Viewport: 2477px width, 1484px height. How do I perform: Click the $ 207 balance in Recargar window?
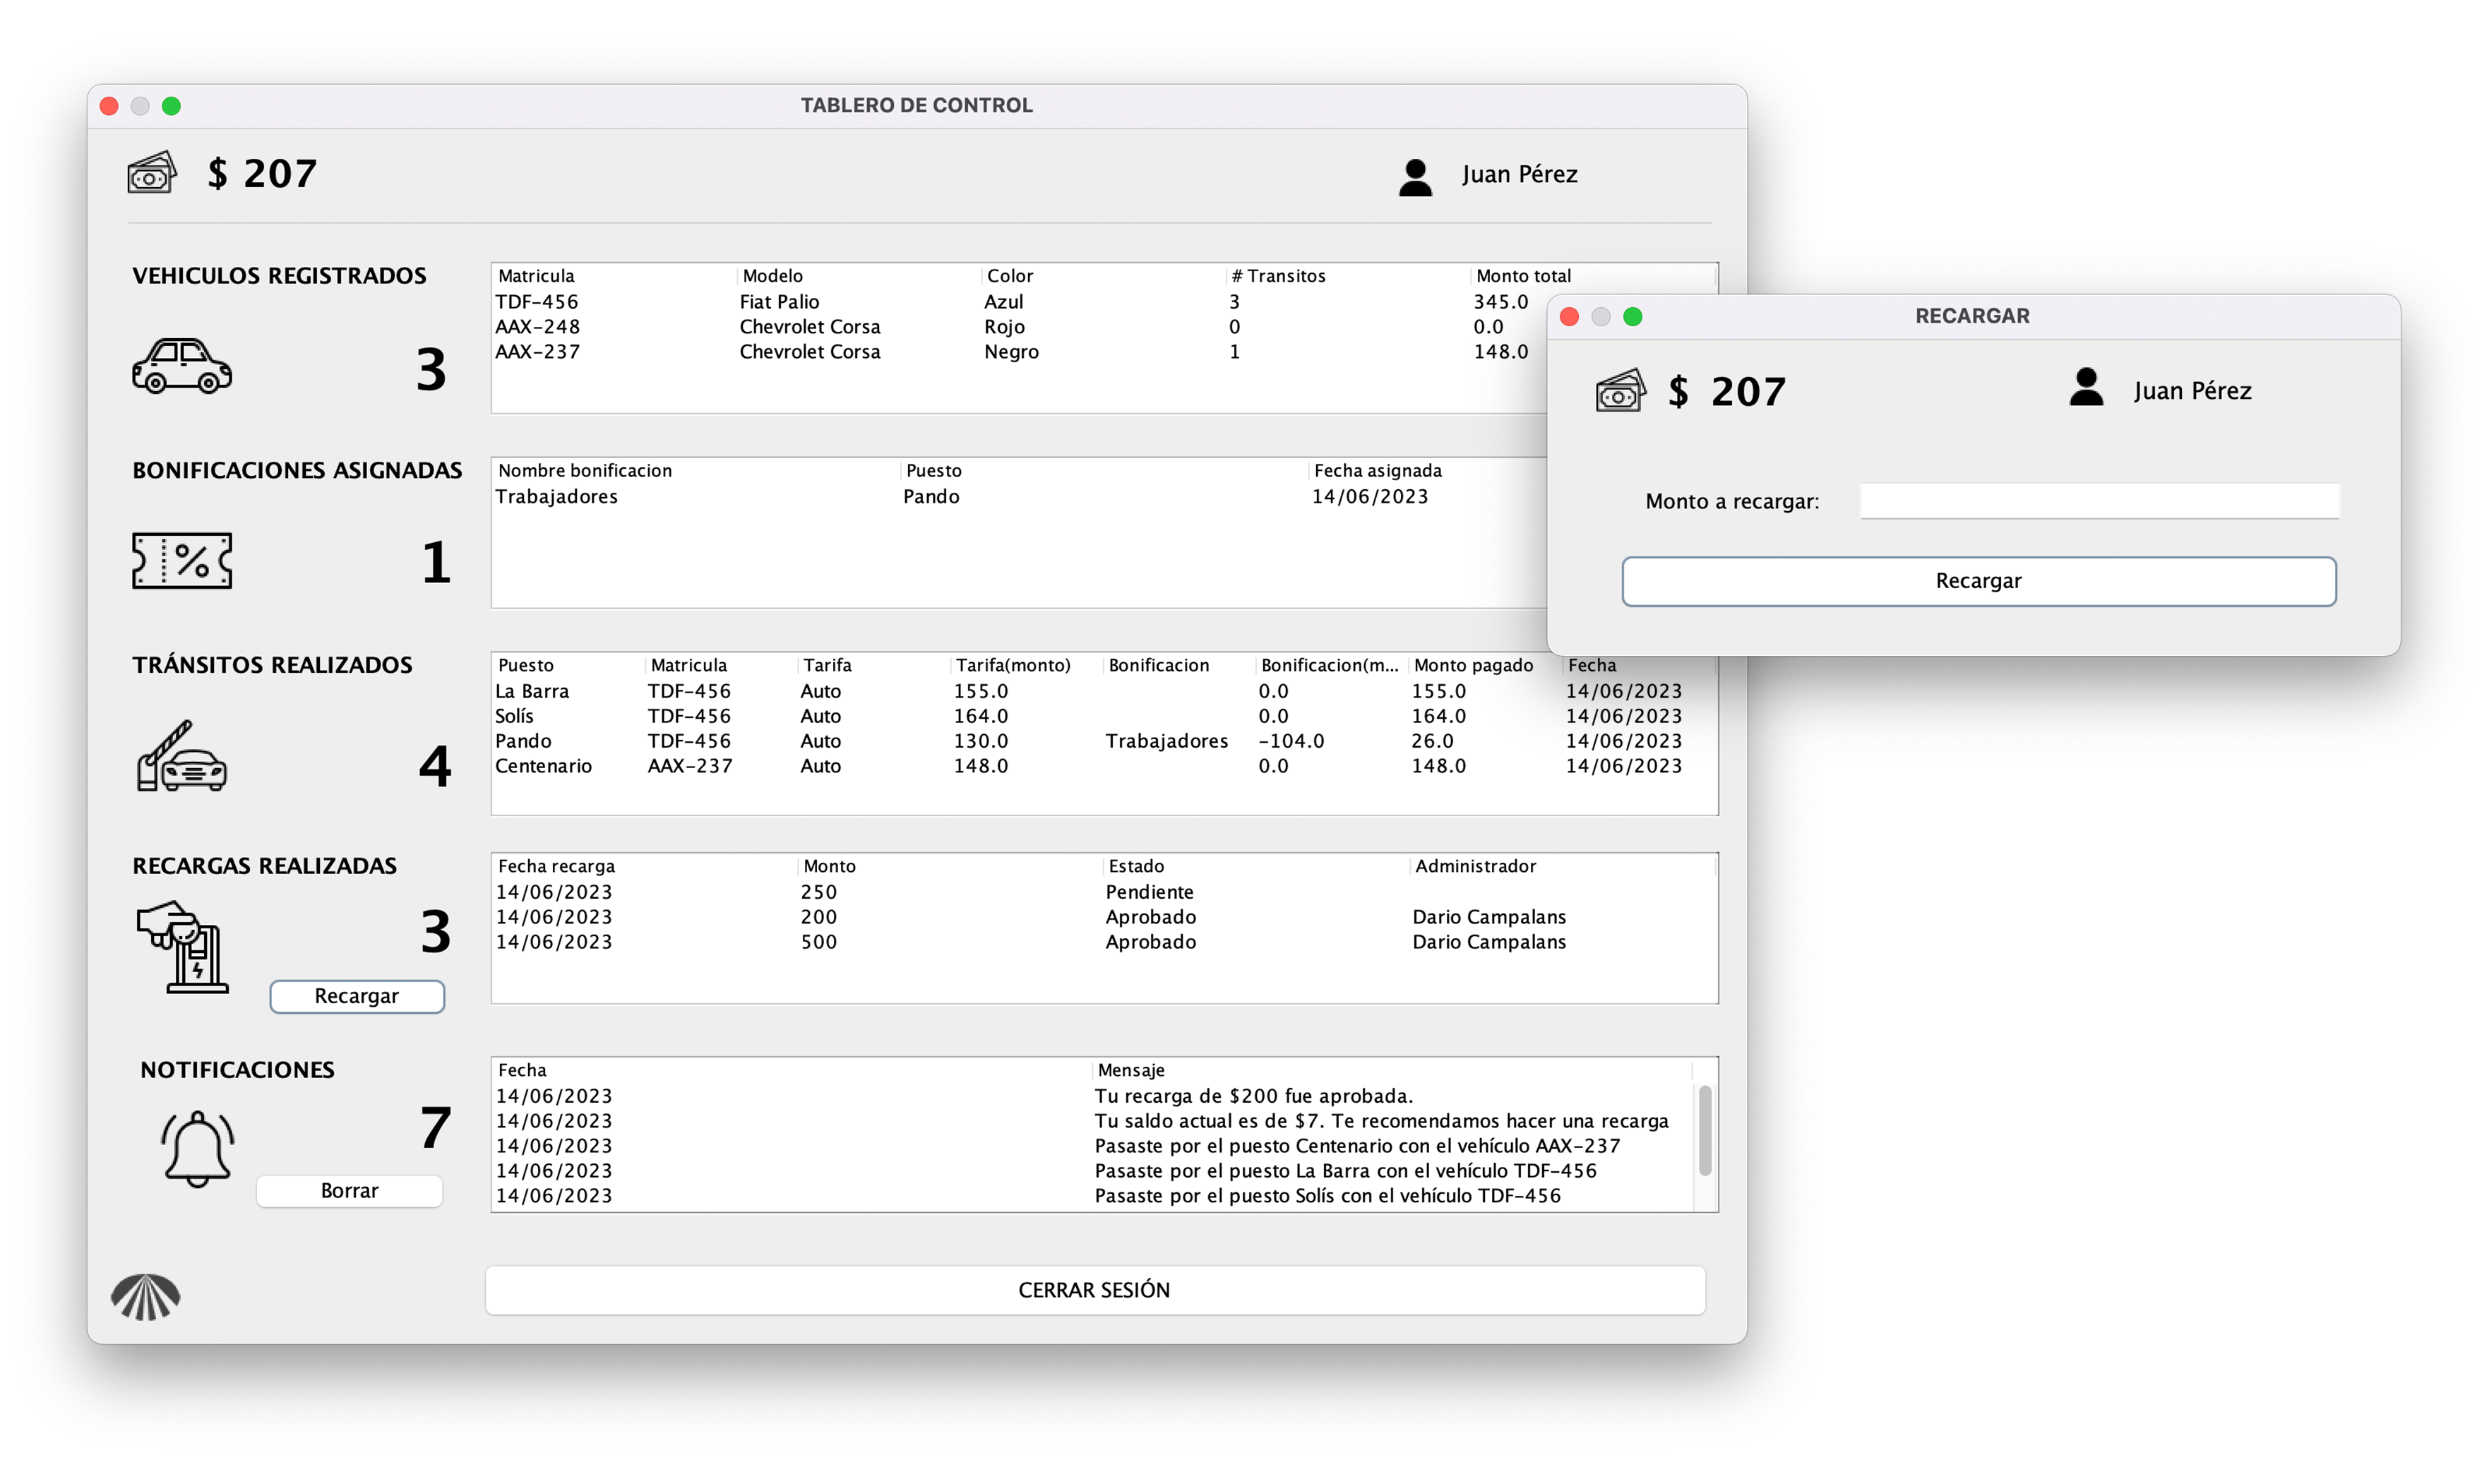click(x=1727, y=392)
